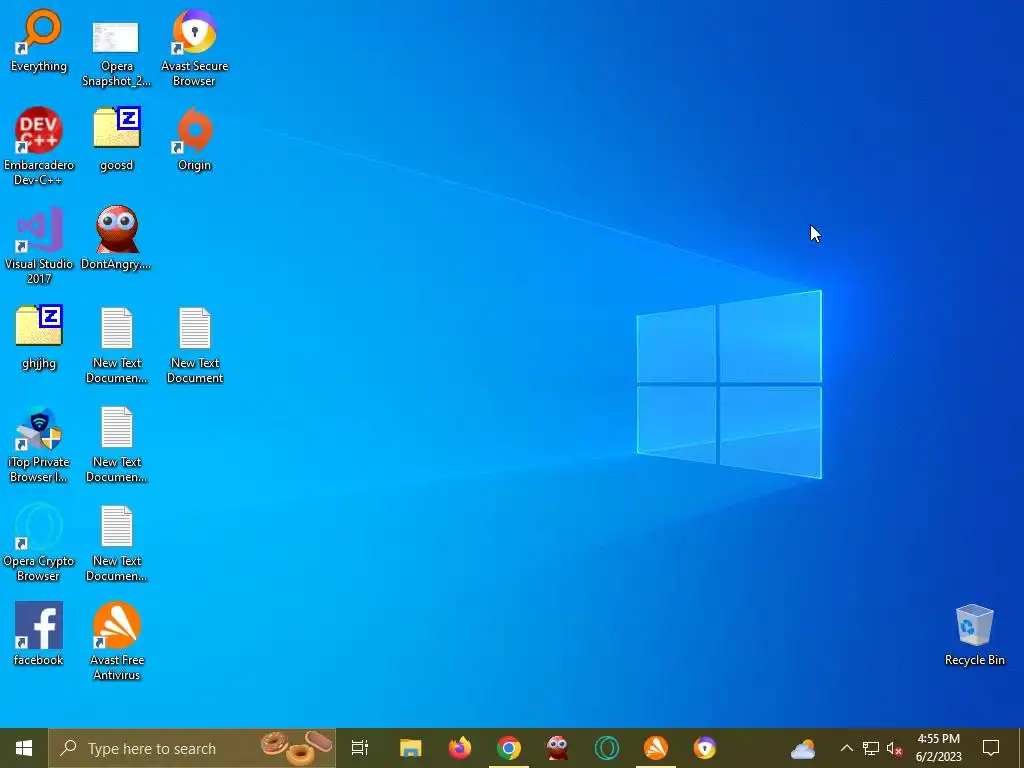Select the Embarcadero Dev-C++ desktop shortcut
1024x768 pixels.
pos(39,146)
